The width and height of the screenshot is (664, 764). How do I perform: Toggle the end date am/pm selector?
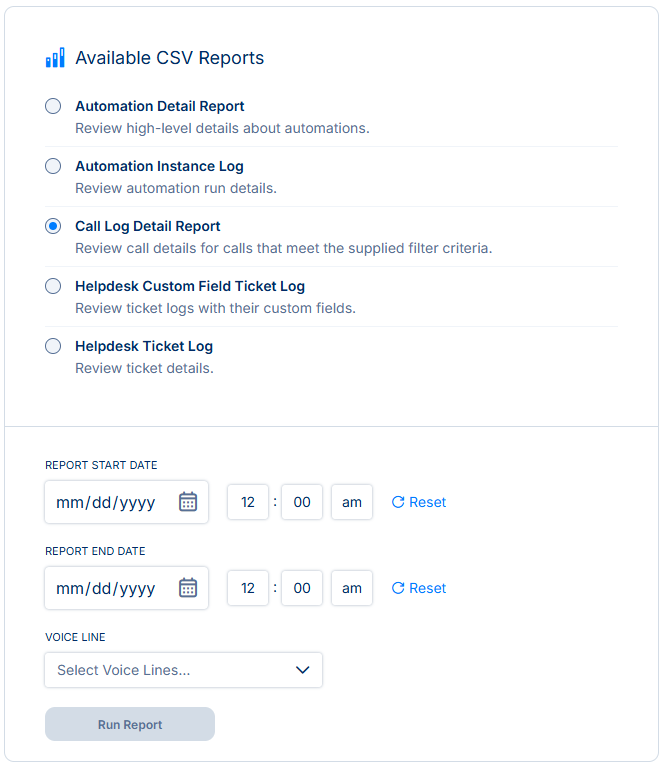click(x=352, y=588)
